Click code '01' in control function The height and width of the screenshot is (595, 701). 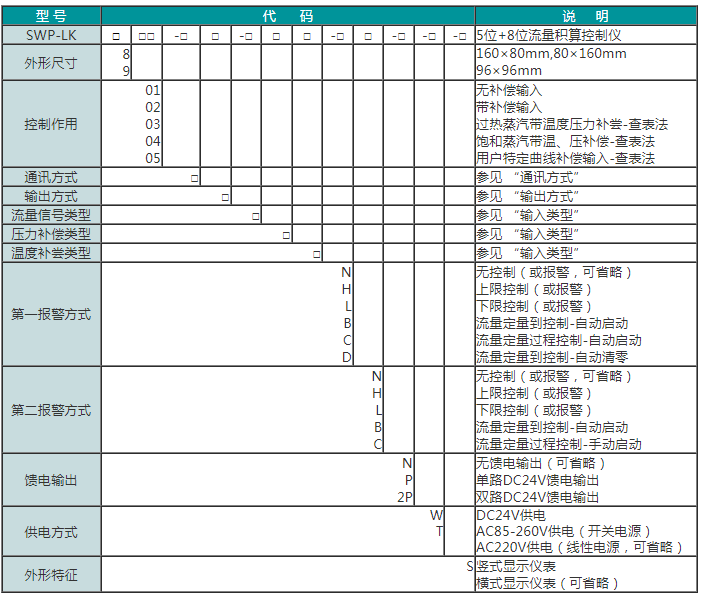tap(152, 90)
